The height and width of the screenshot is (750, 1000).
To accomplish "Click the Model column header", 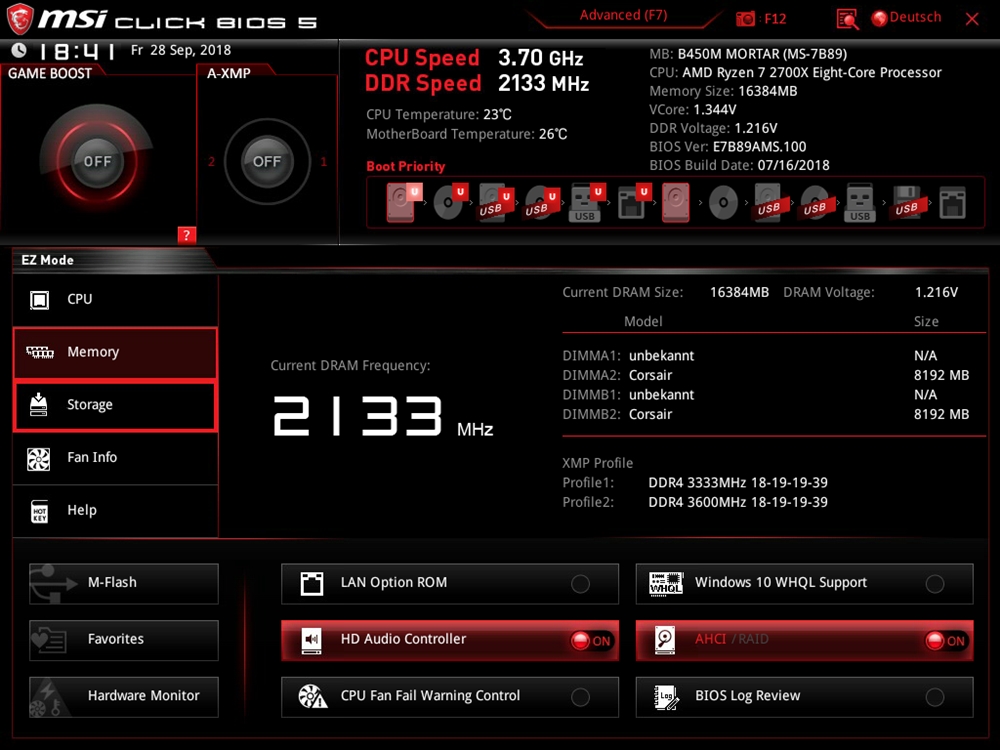I will pos(643,321).
